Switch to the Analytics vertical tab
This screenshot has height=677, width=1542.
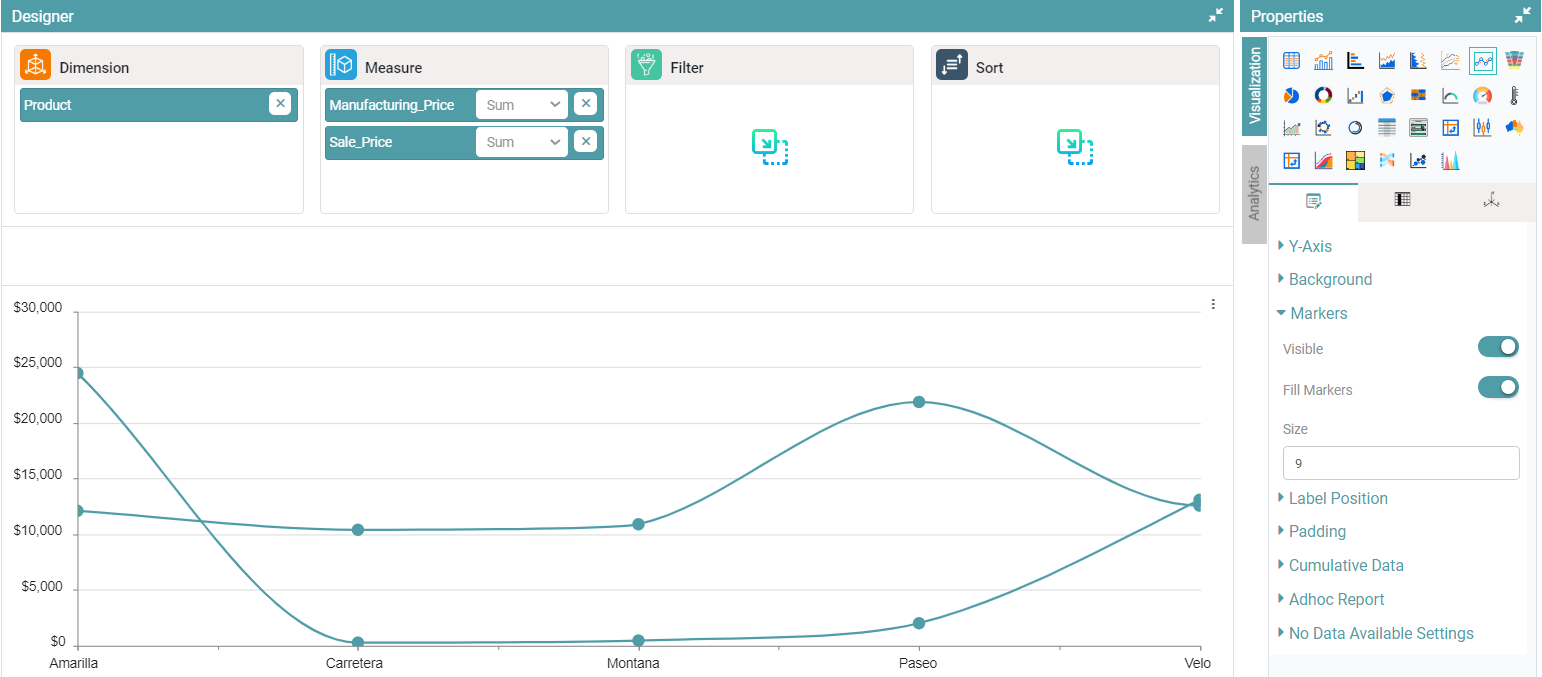tap(1254, 194)
